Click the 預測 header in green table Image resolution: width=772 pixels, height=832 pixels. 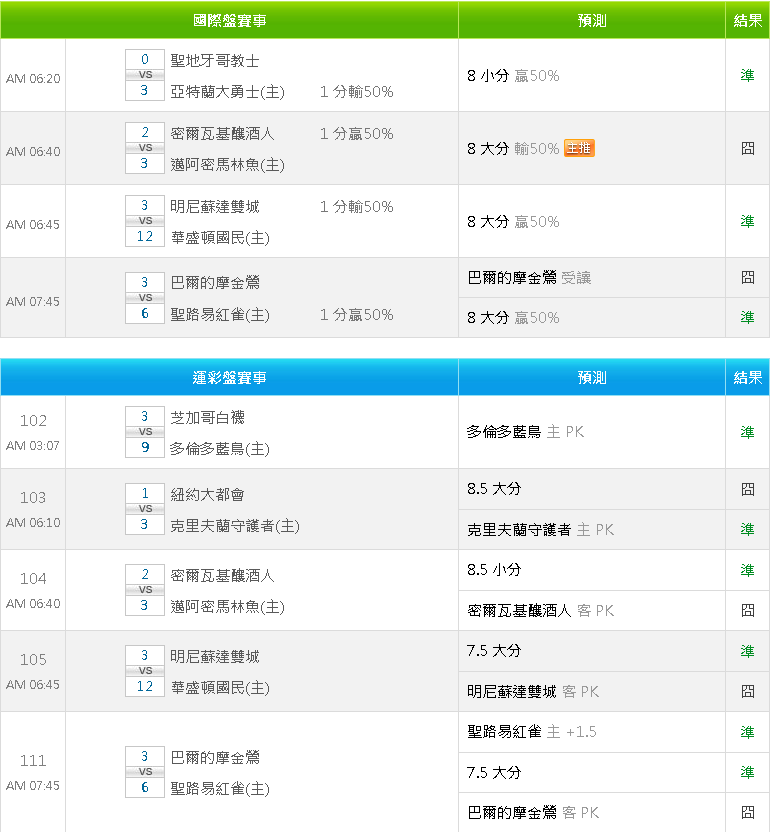(x=592, y=20)
